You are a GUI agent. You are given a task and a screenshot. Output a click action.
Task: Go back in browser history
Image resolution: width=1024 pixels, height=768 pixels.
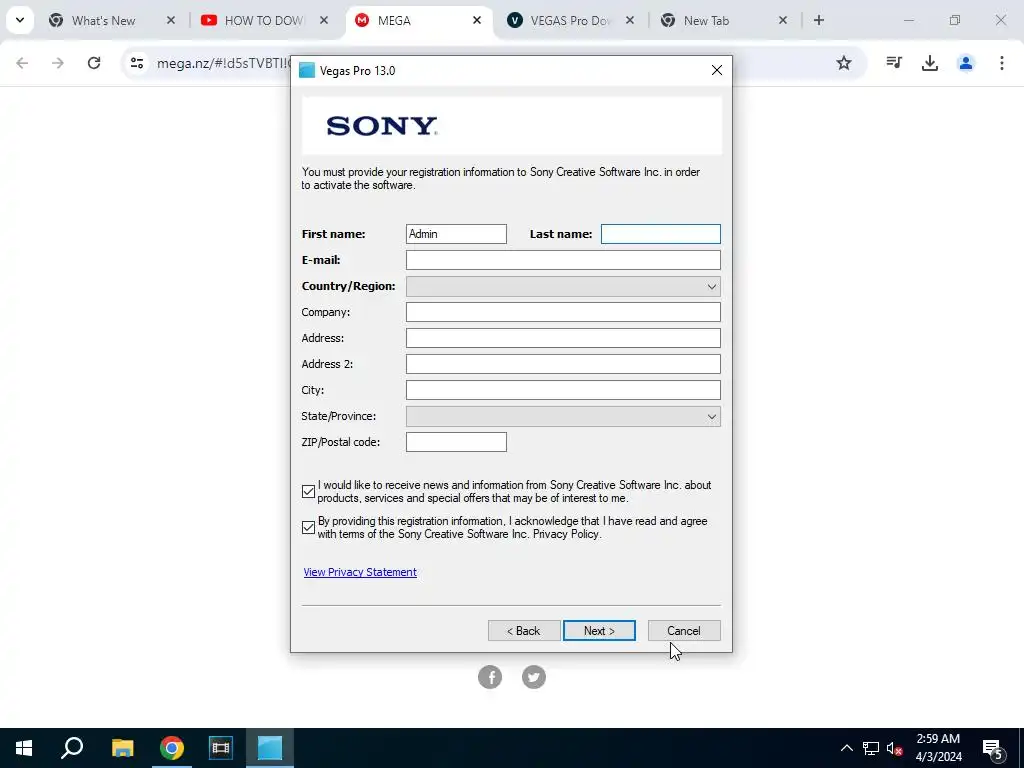tap(22, 63)
